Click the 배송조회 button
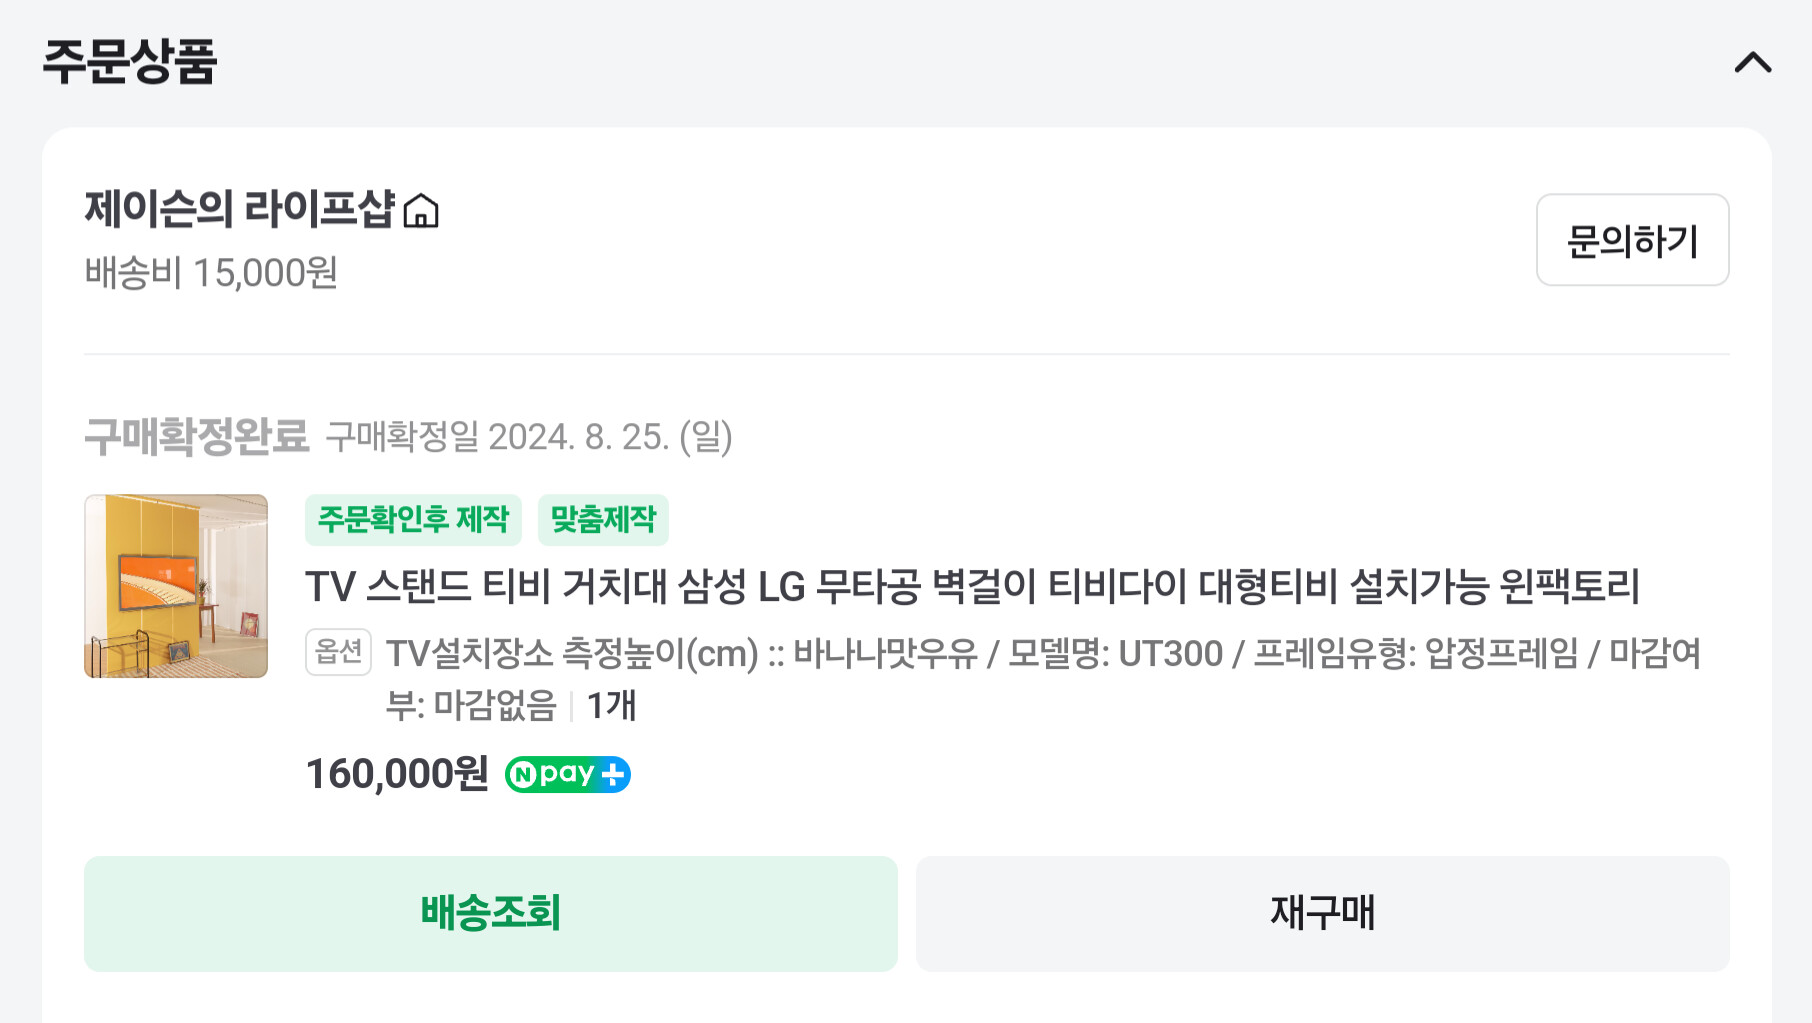The width and height of the screenshot is (1812, 1023). click(491, 913)
